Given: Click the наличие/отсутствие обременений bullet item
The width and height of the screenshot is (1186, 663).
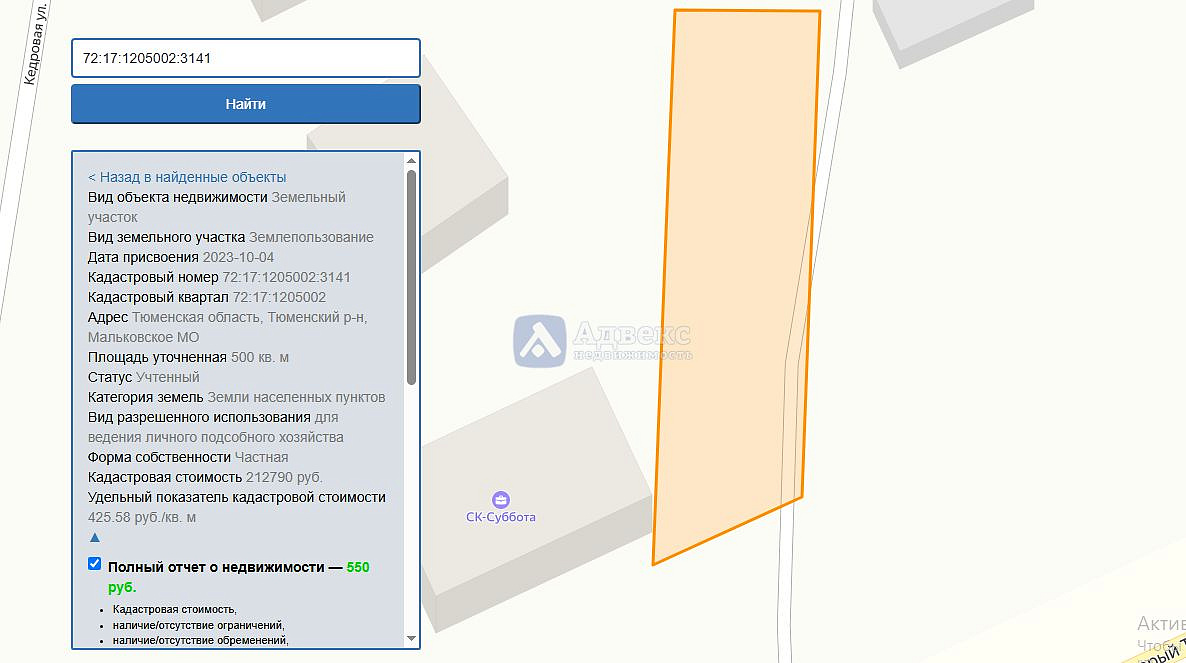Looking at the screenshot, I should (200, 640).
